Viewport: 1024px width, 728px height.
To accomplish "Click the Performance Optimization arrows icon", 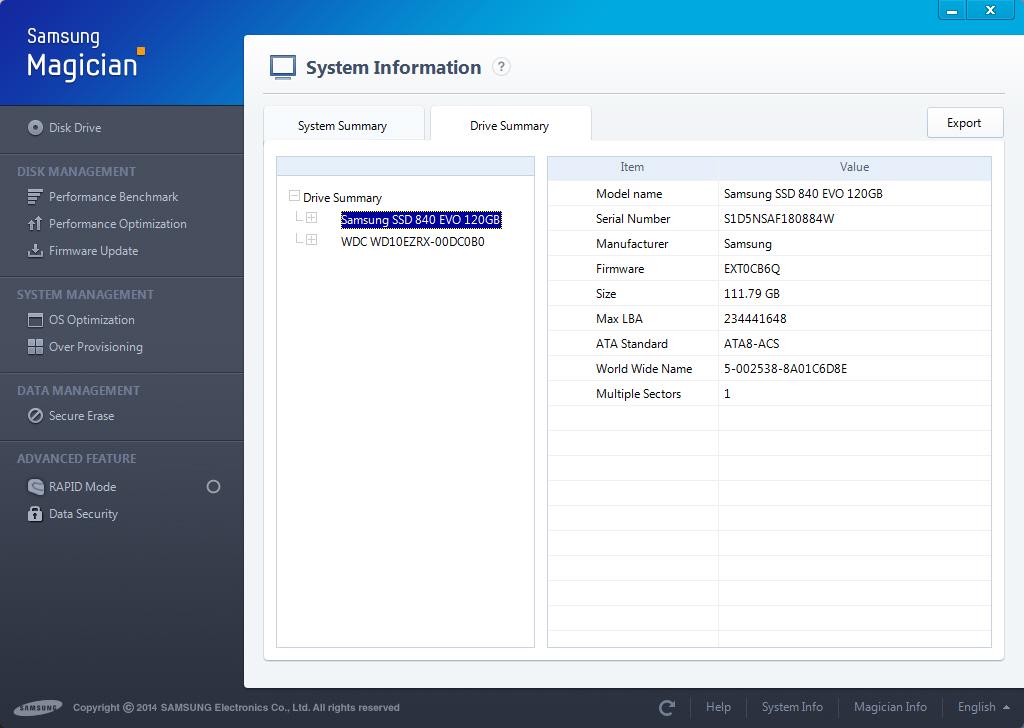I will (35, 224).
